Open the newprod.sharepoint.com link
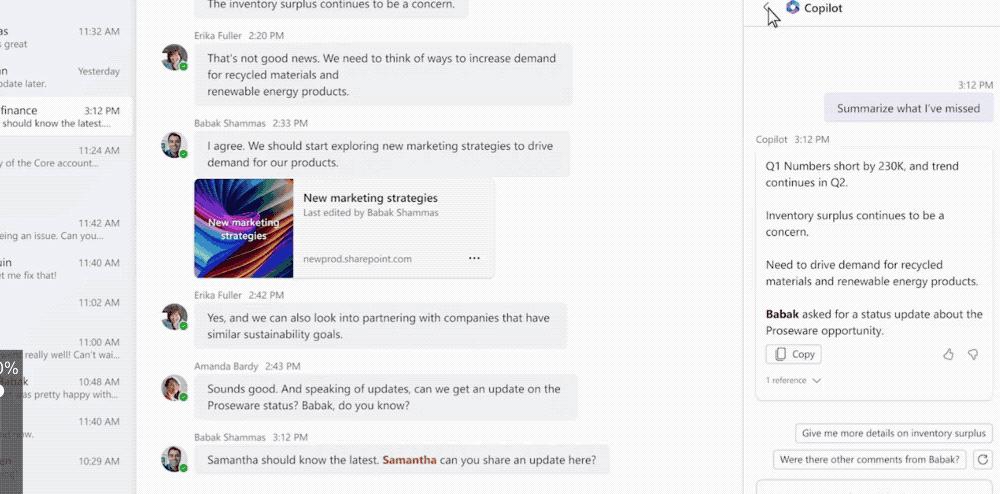The width and height of the screenshot is (1000, 494). [x=357, y=259]
